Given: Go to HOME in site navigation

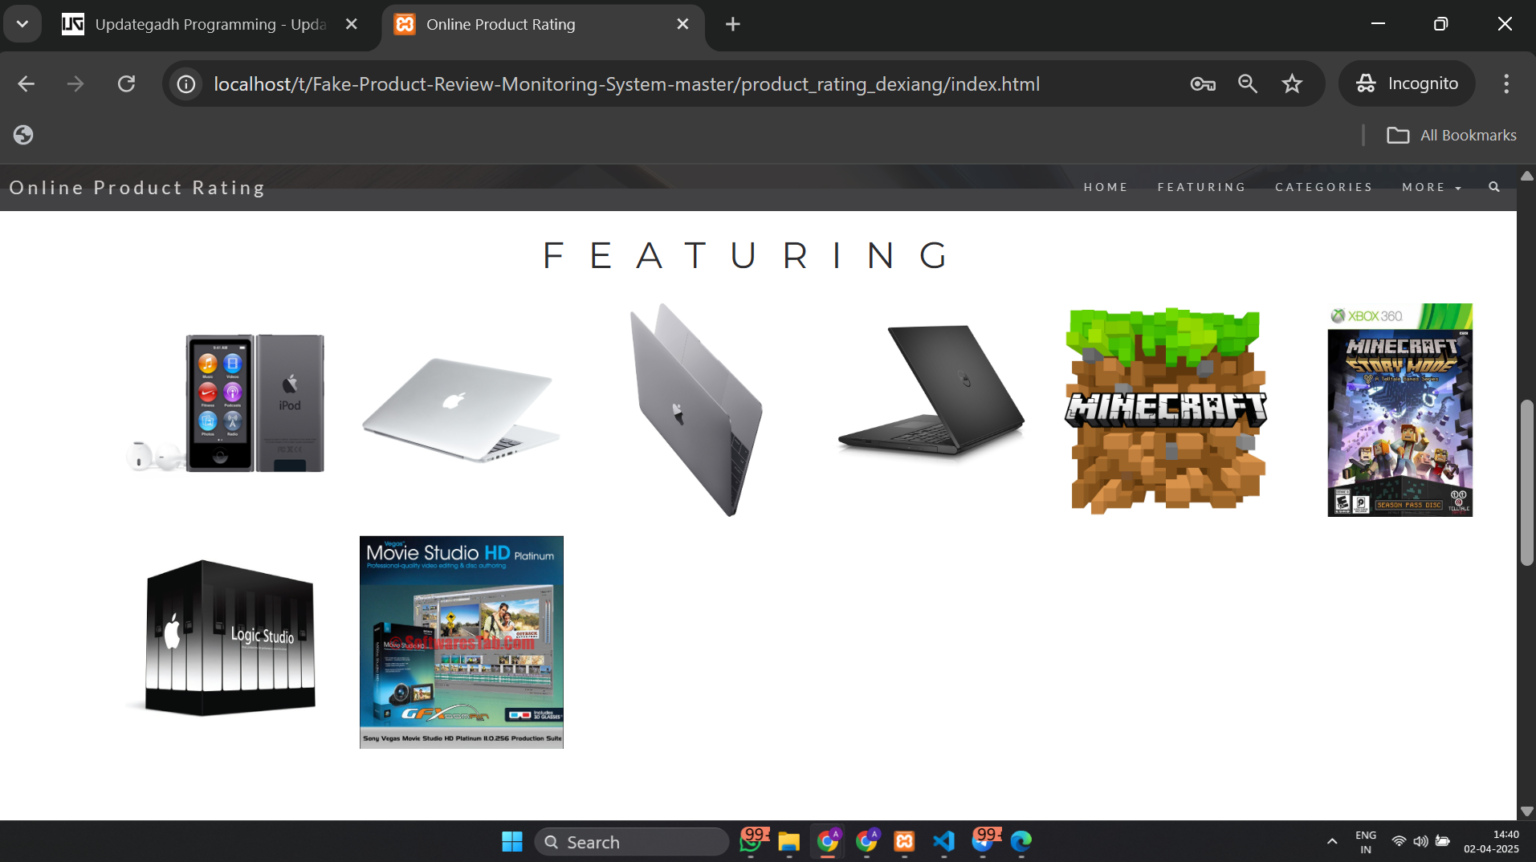Looking at the screenshot, I should click(x=1105, y=187).
